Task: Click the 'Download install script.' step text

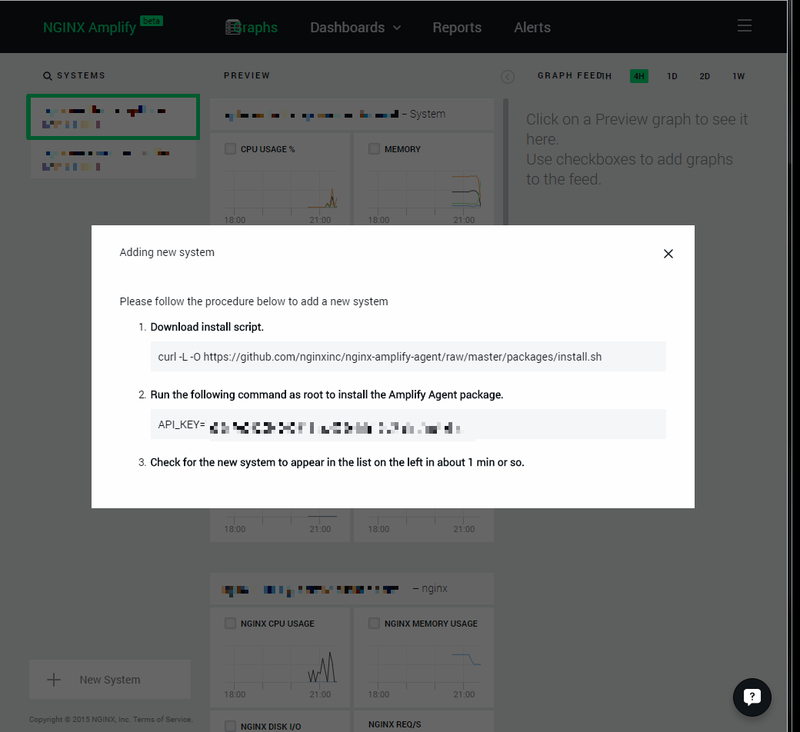Action: tap(207, 327)
